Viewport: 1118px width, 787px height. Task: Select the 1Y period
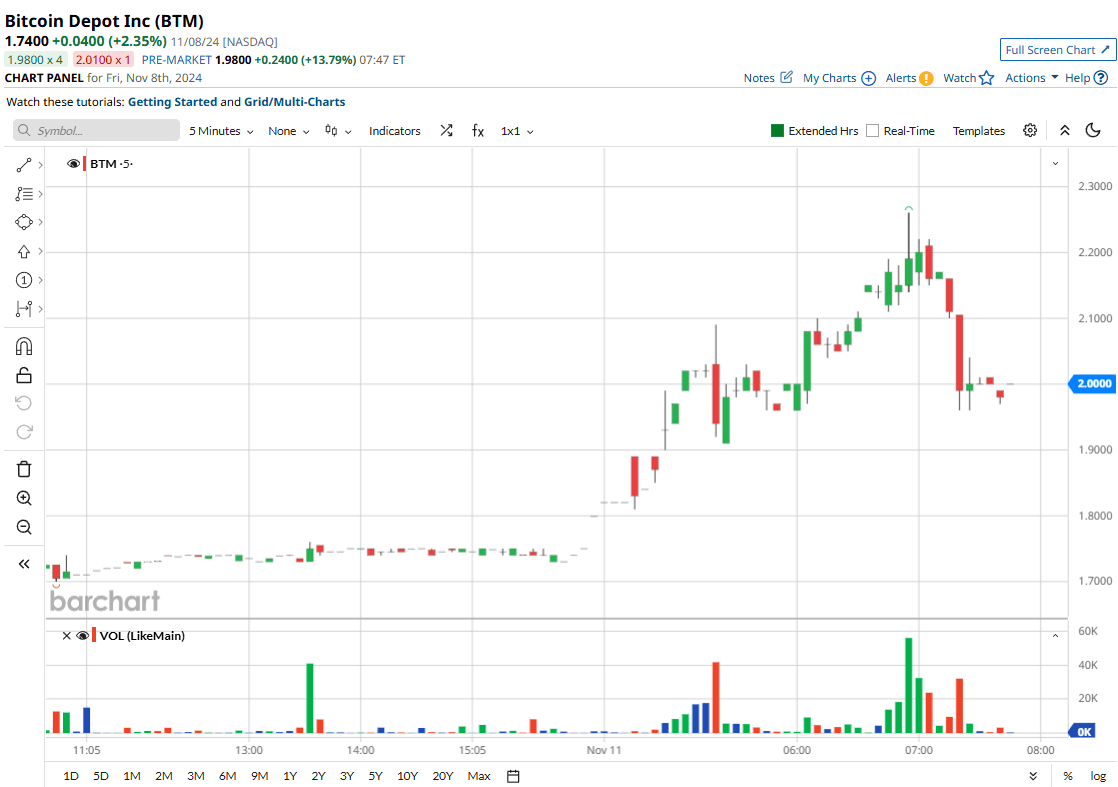pos(289,776)
